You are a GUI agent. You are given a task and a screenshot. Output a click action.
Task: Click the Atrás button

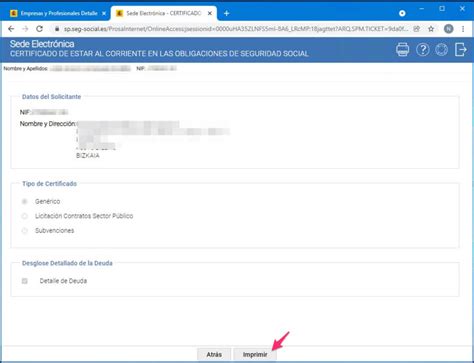(214, 354)
